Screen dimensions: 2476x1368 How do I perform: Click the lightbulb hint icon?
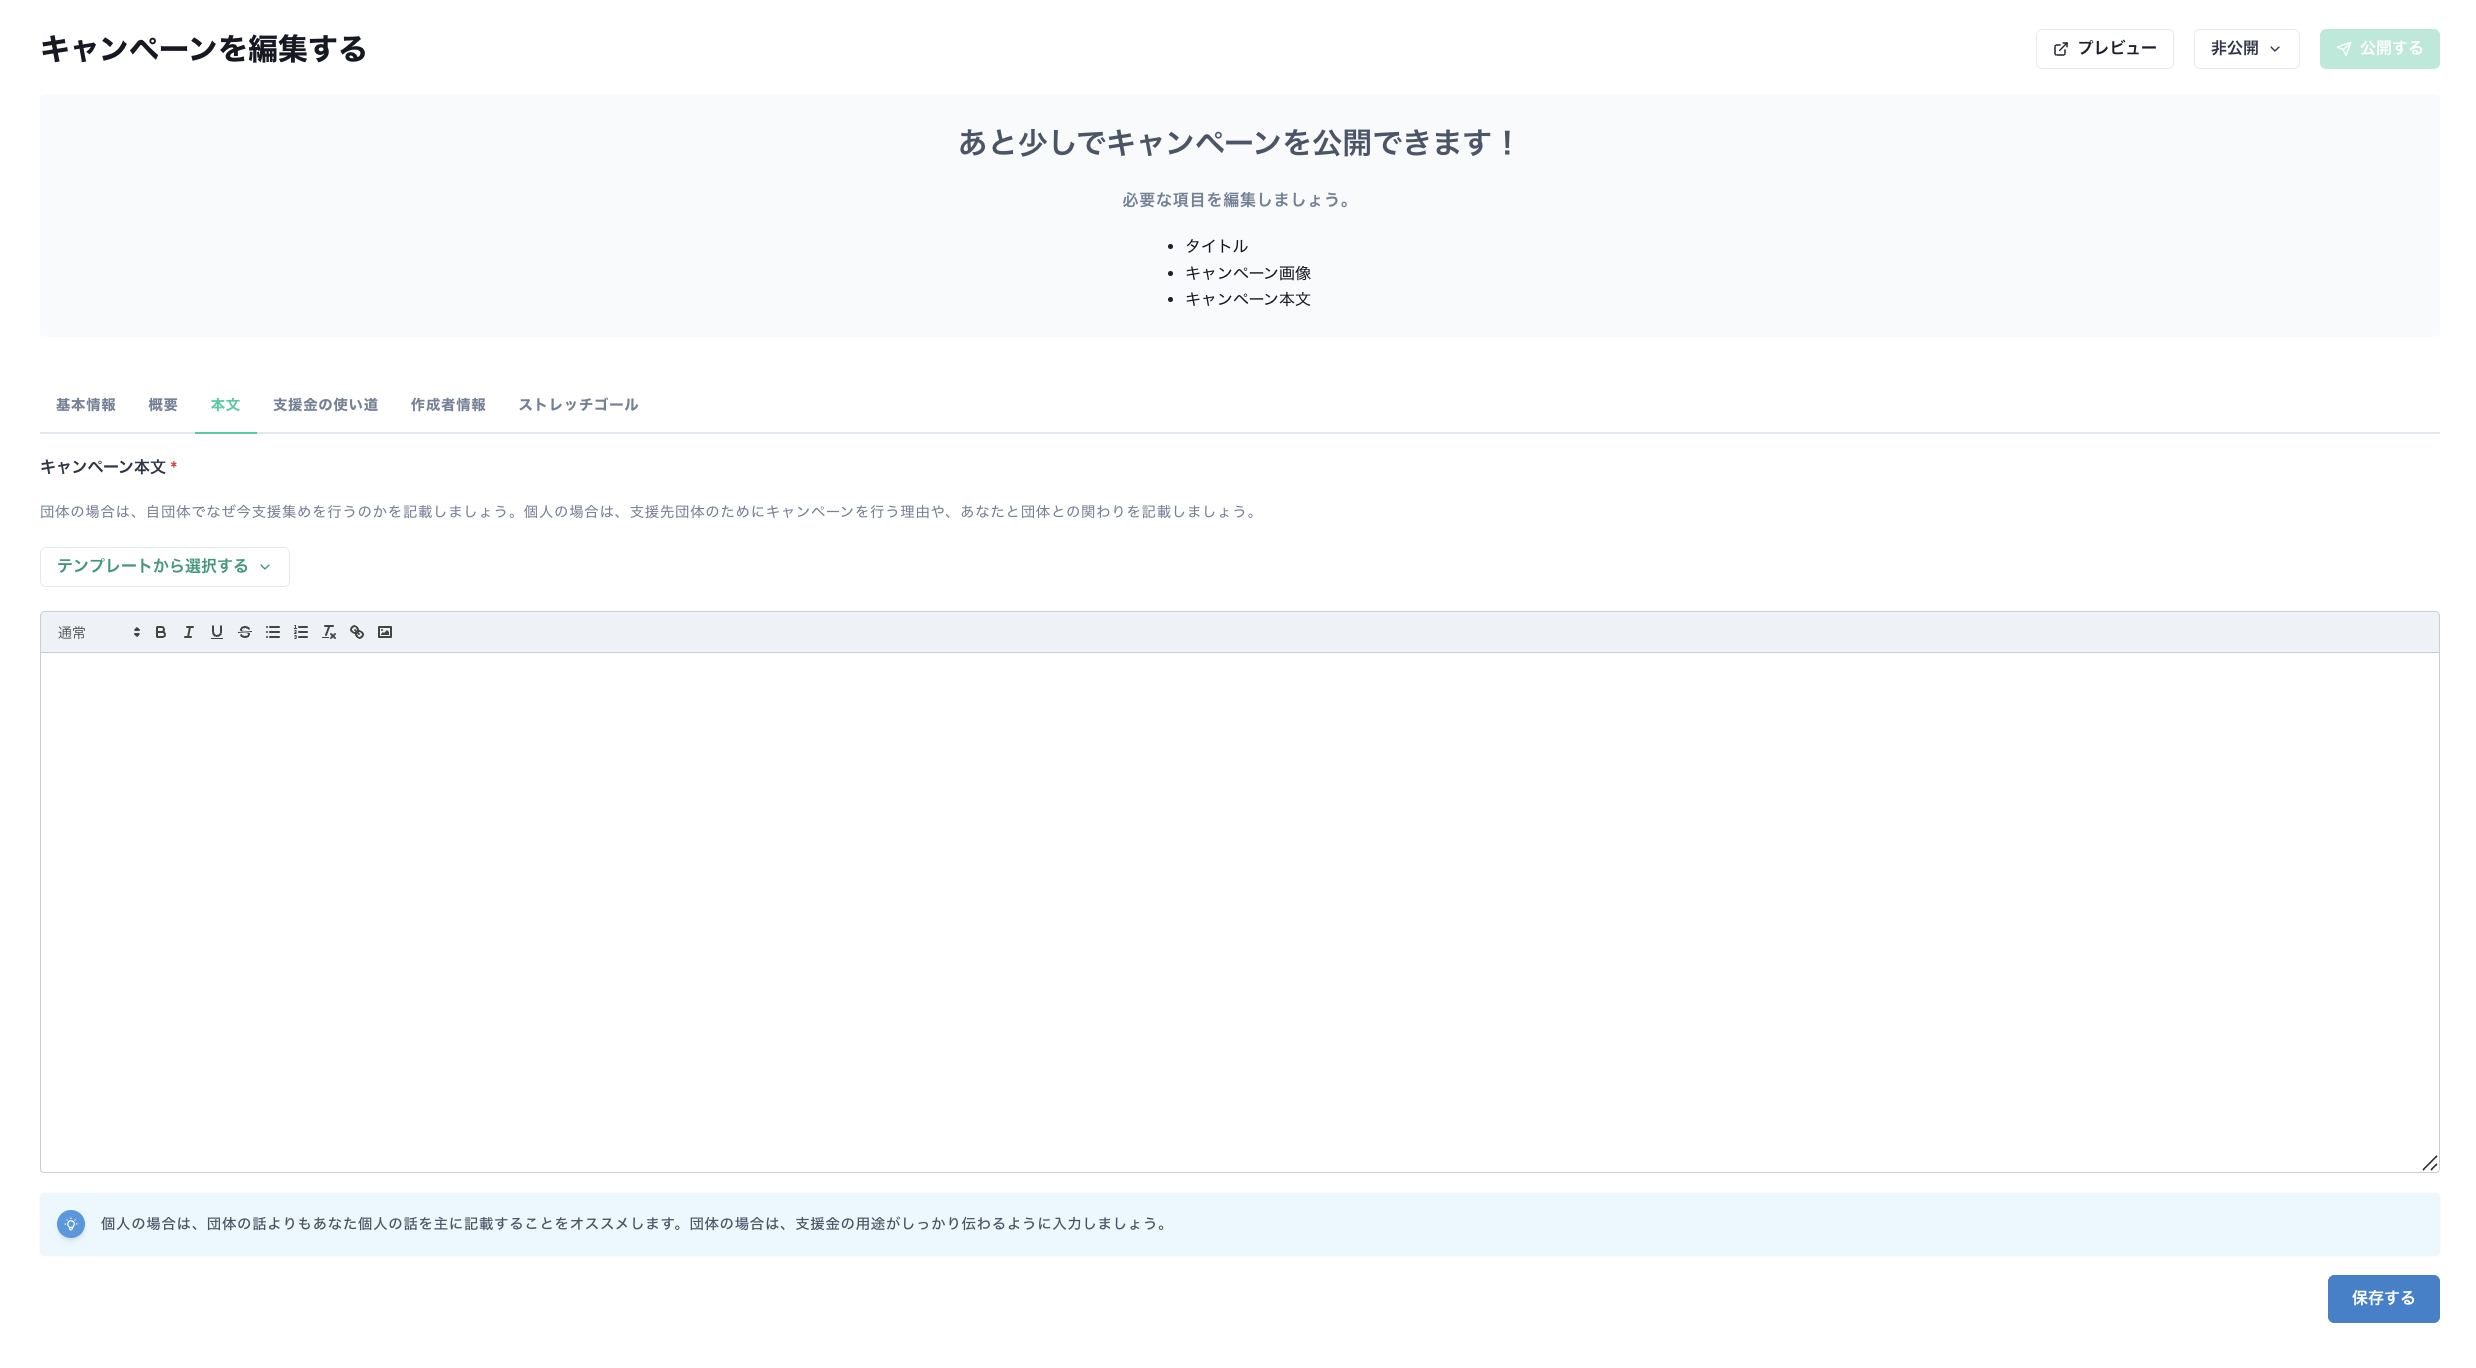(x=71, y=1224)
